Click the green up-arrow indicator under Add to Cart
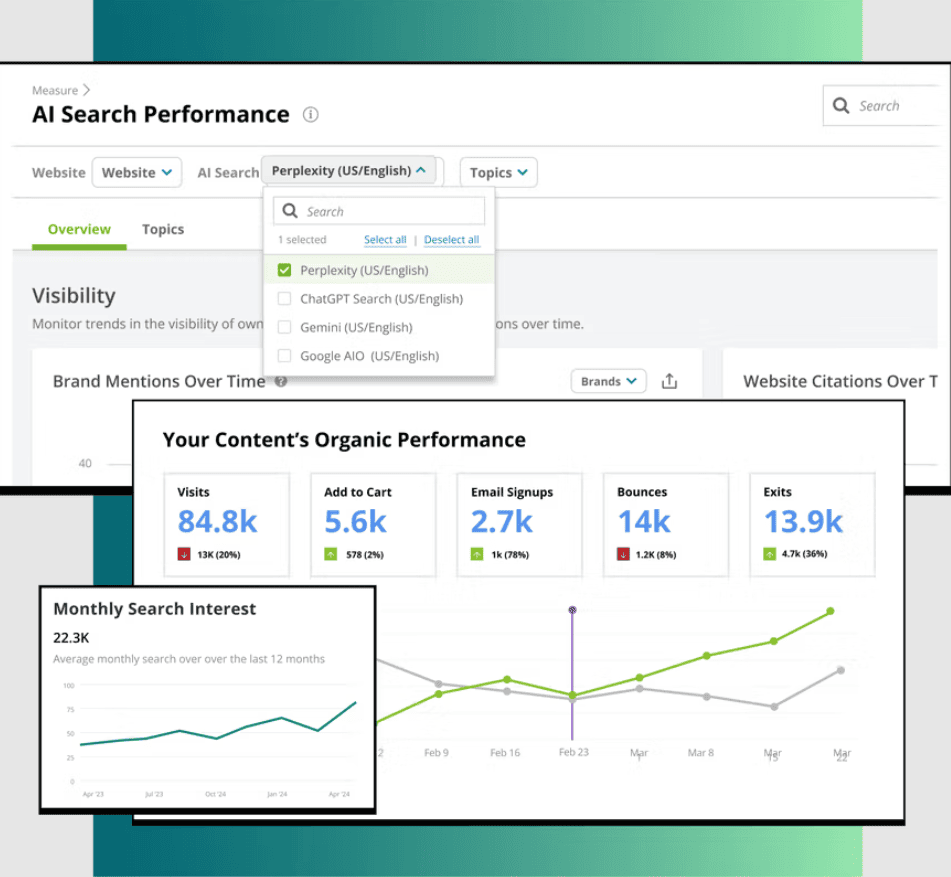 pyautogui.click(x=331, y=553)
